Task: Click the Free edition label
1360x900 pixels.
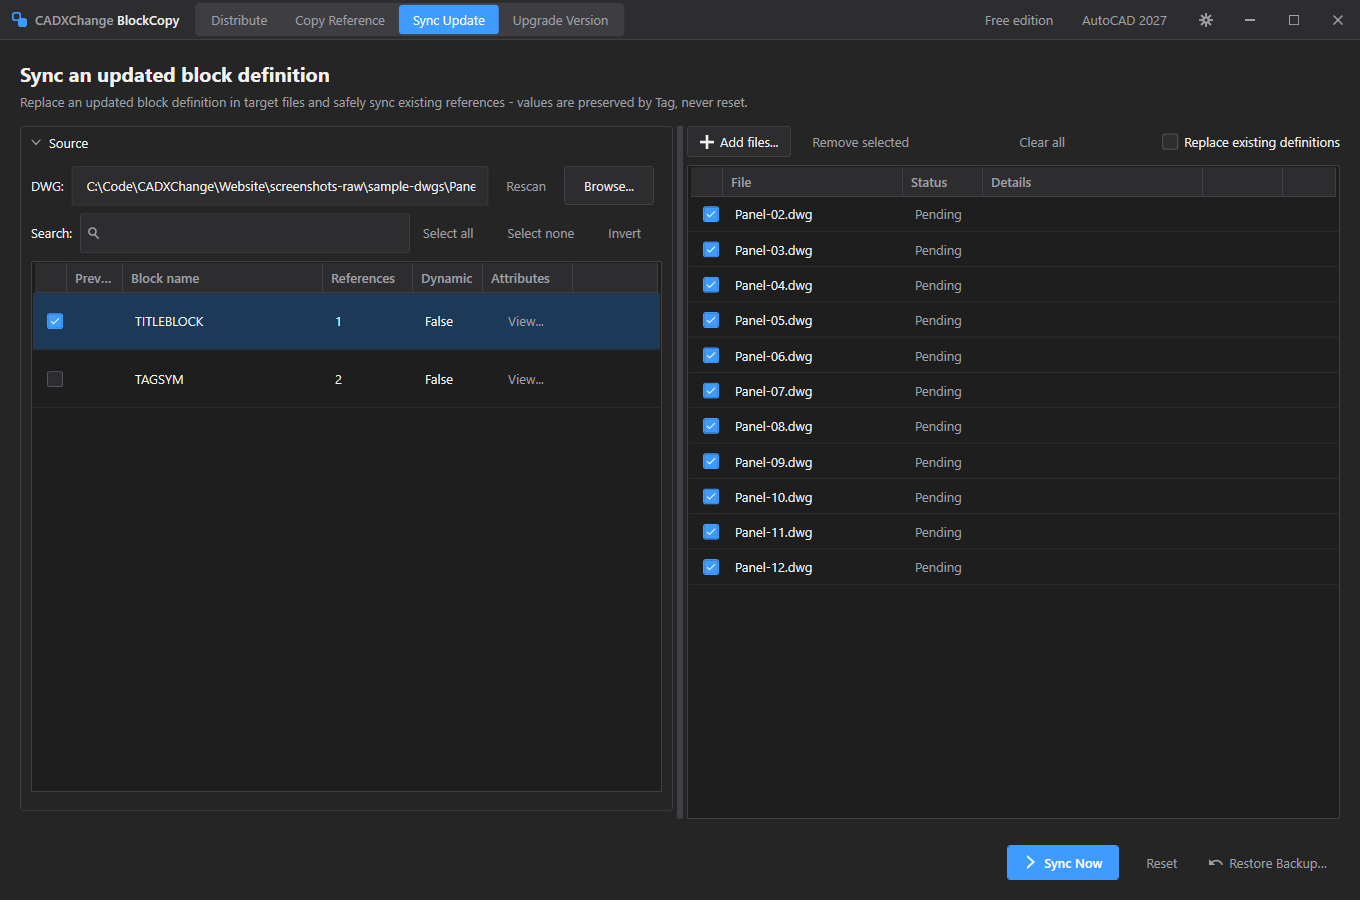Action: click(1019, 20)
